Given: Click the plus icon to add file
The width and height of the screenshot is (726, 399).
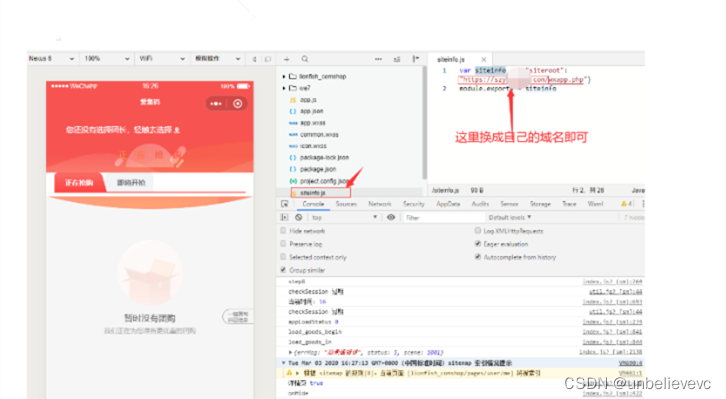Looking at the screenshot, I should pos(287,59).
